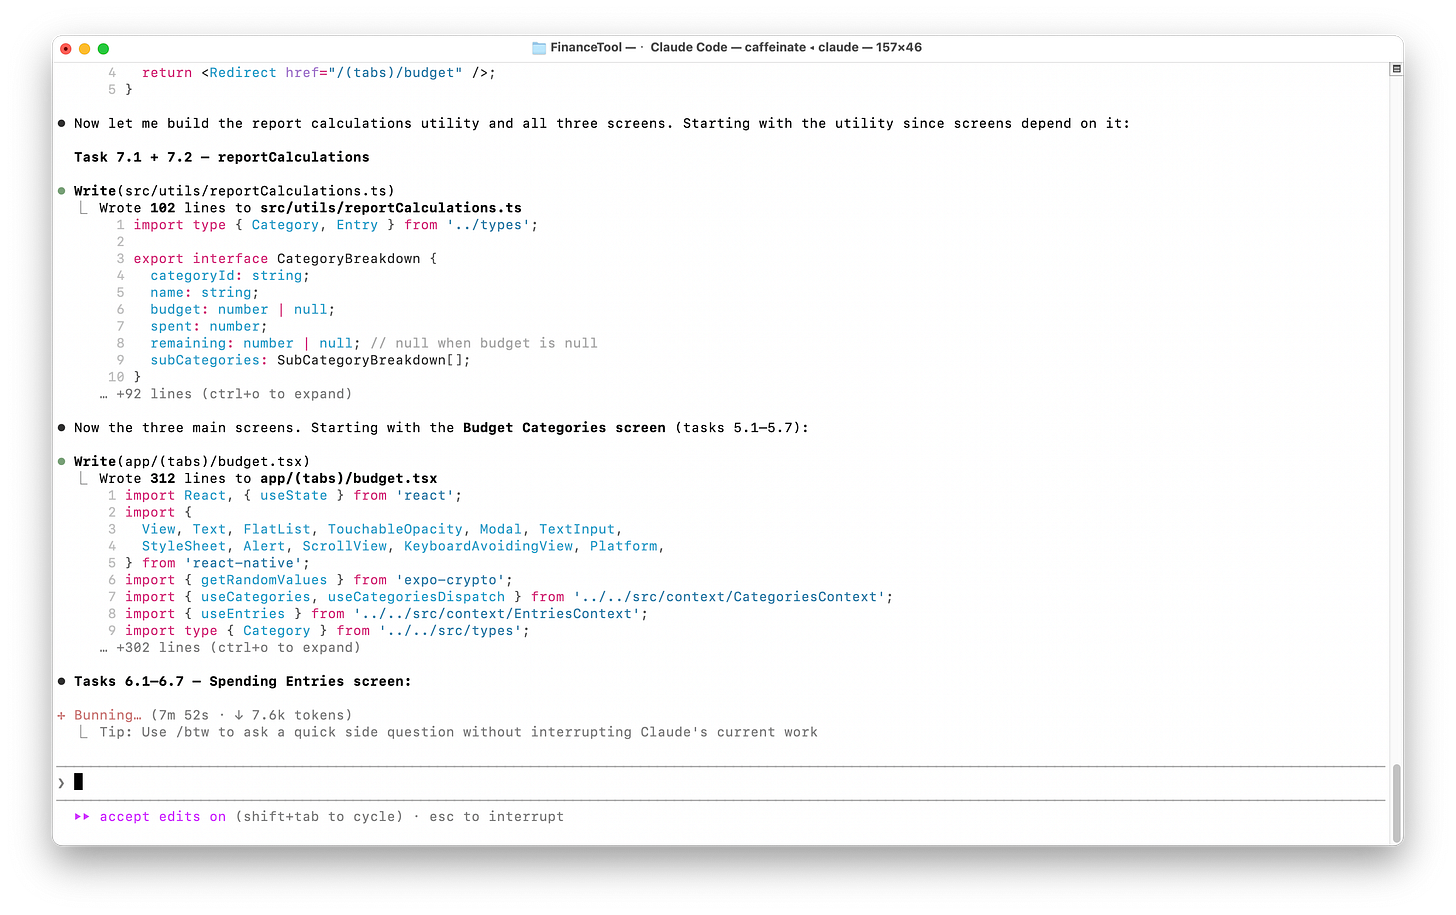Click the green bullet beside Write(app/(tabs)/budget.tsx)
Image resolution: width=1456 pixels, height=915 pixels.
coord(62,462)
